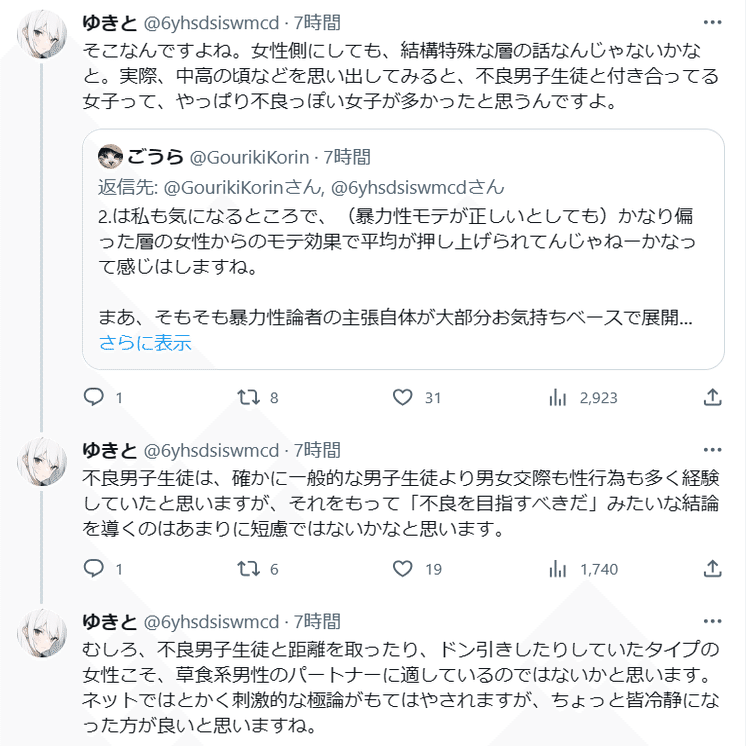Click ごうら cat avatar in quoted tweet
The image size is (746, 746).
(x=110, y=157)
